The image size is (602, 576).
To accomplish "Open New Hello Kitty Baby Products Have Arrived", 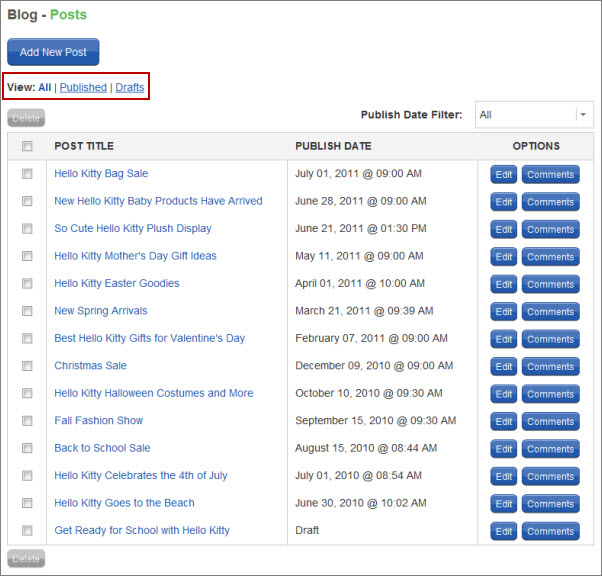I will tap(158, 201).
